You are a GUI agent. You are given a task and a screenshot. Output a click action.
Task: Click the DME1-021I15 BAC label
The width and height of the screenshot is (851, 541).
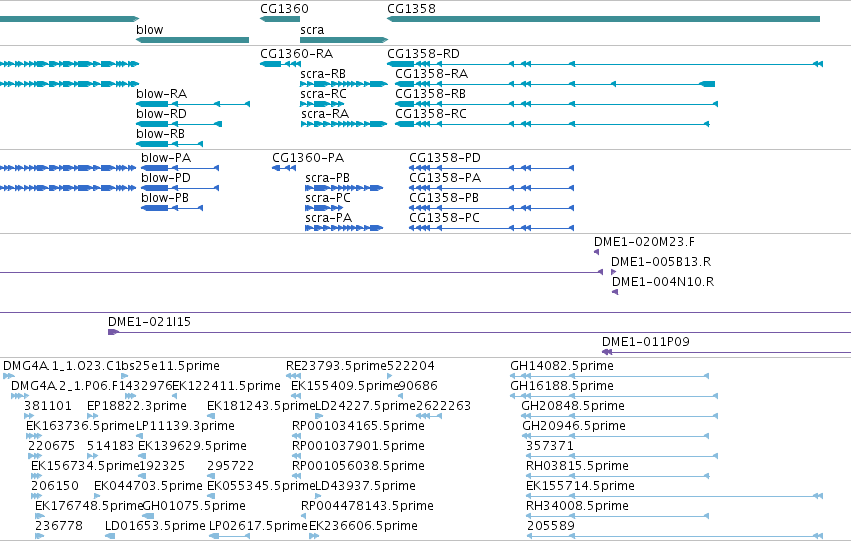pyautogui.click(x=150, y=322)
